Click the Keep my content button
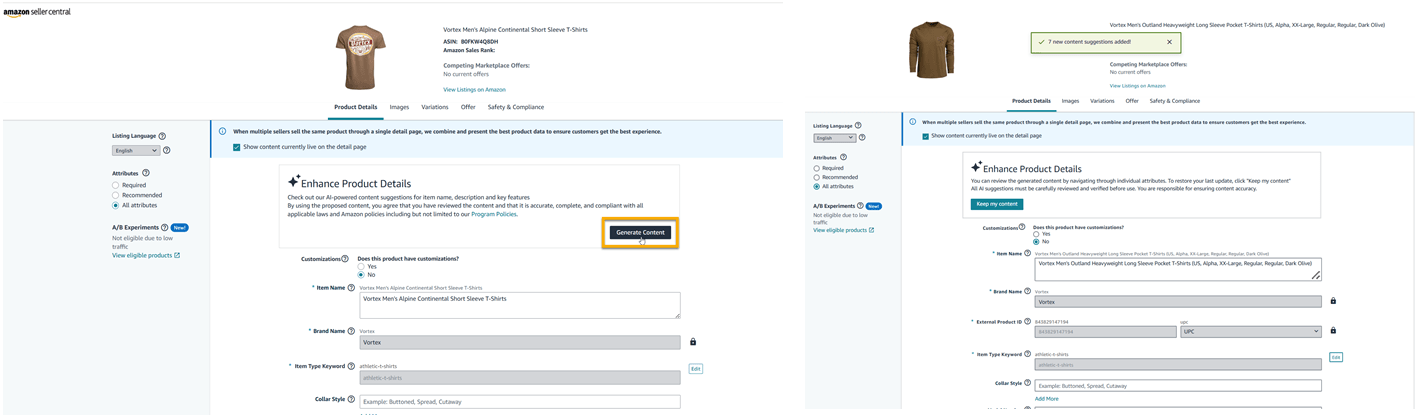Viewport: 1415px width, 415px height. [996, 204]
